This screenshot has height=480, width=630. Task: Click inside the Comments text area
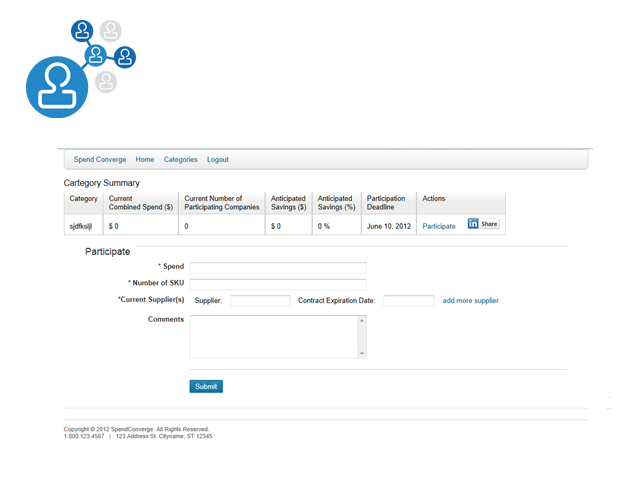click(274, 337)
